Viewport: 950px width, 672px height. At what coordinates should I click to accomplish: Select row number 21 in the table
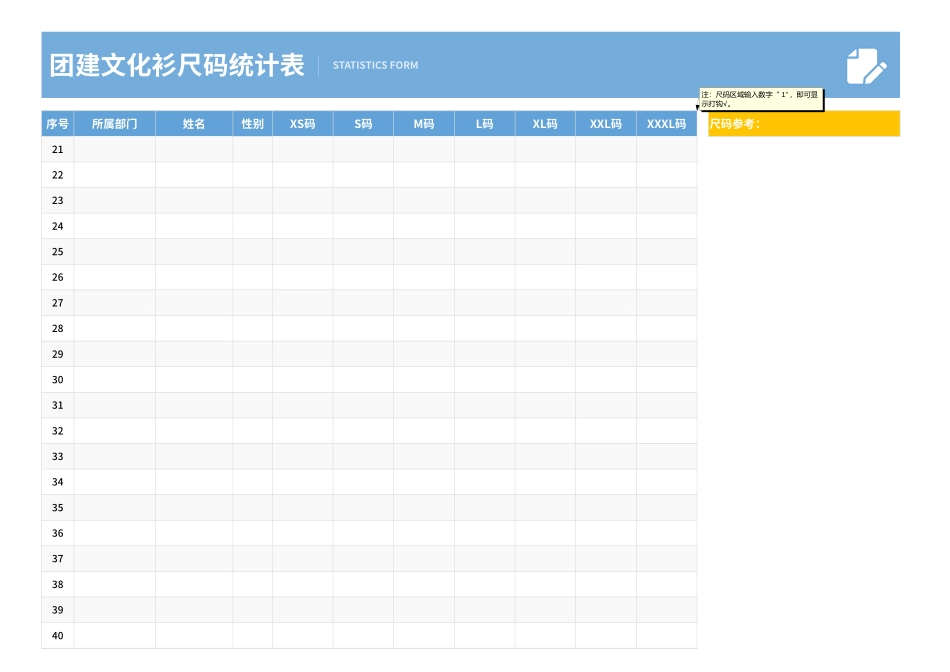point(57,149)
